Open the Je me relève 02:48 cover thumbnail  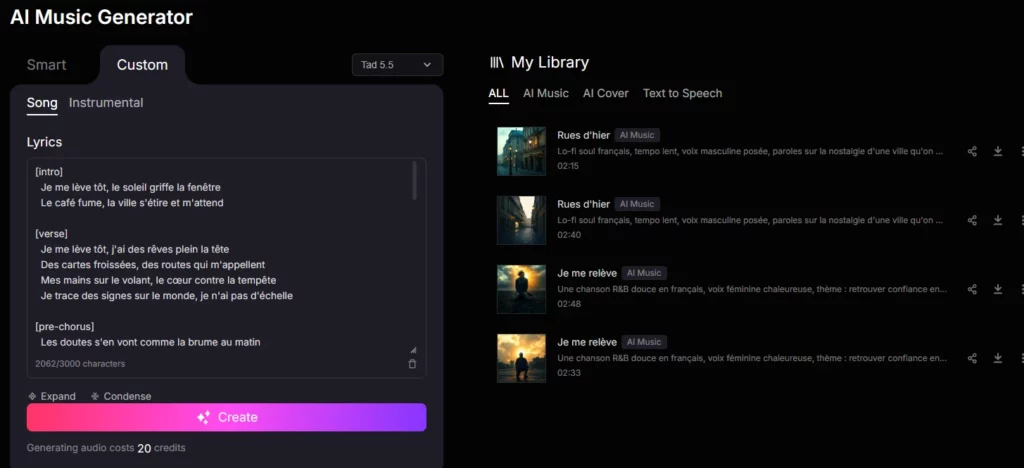521,289
